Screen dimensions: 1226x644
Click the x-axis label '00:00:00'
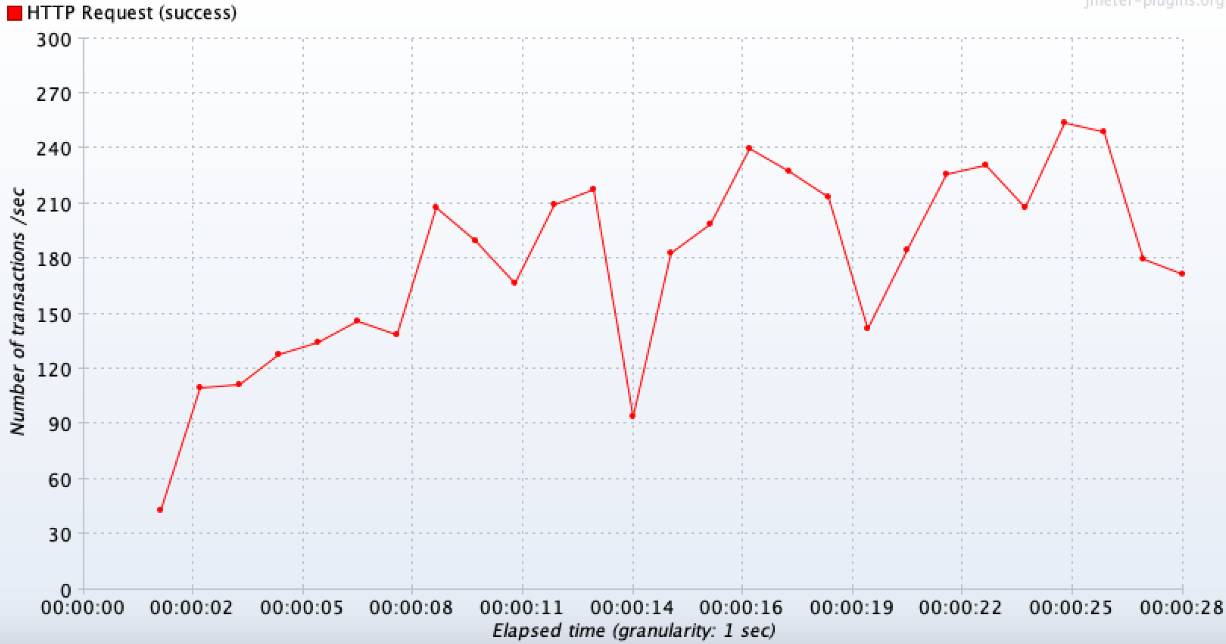click(83, 607)
